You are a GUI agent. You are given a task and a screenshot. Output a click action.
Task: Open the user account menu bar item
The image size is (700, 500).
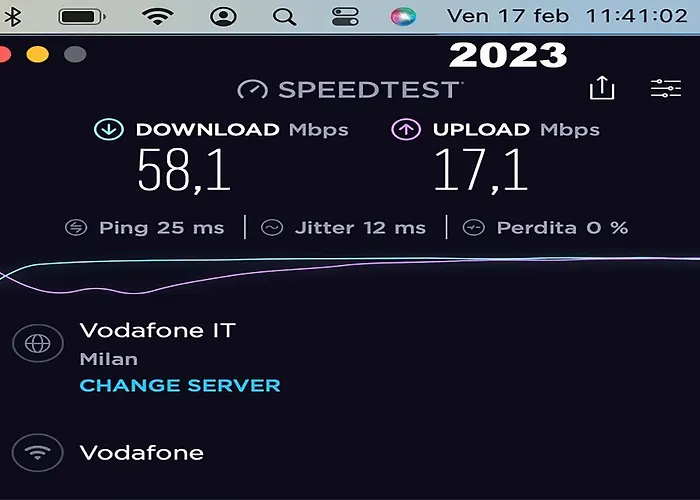pyautogui.click(x=223, y=17)
